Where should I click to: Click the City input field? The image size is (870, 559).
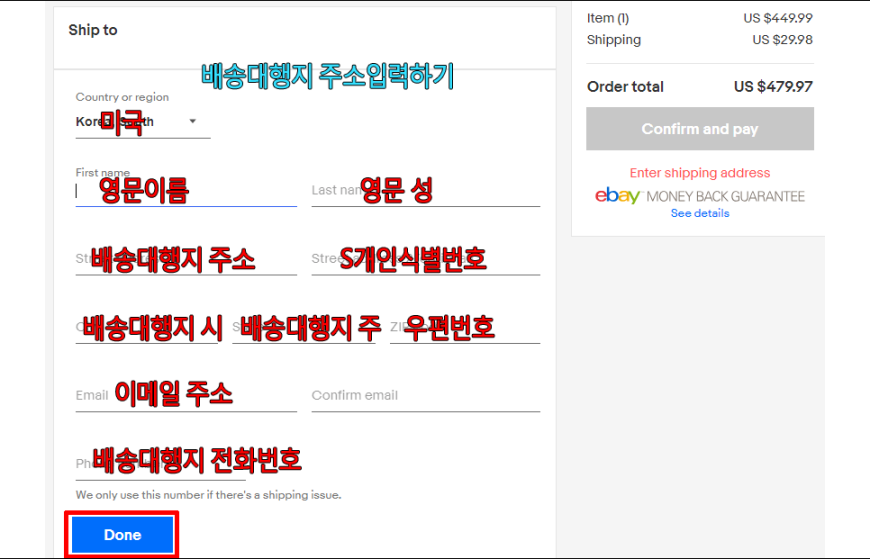146,328
